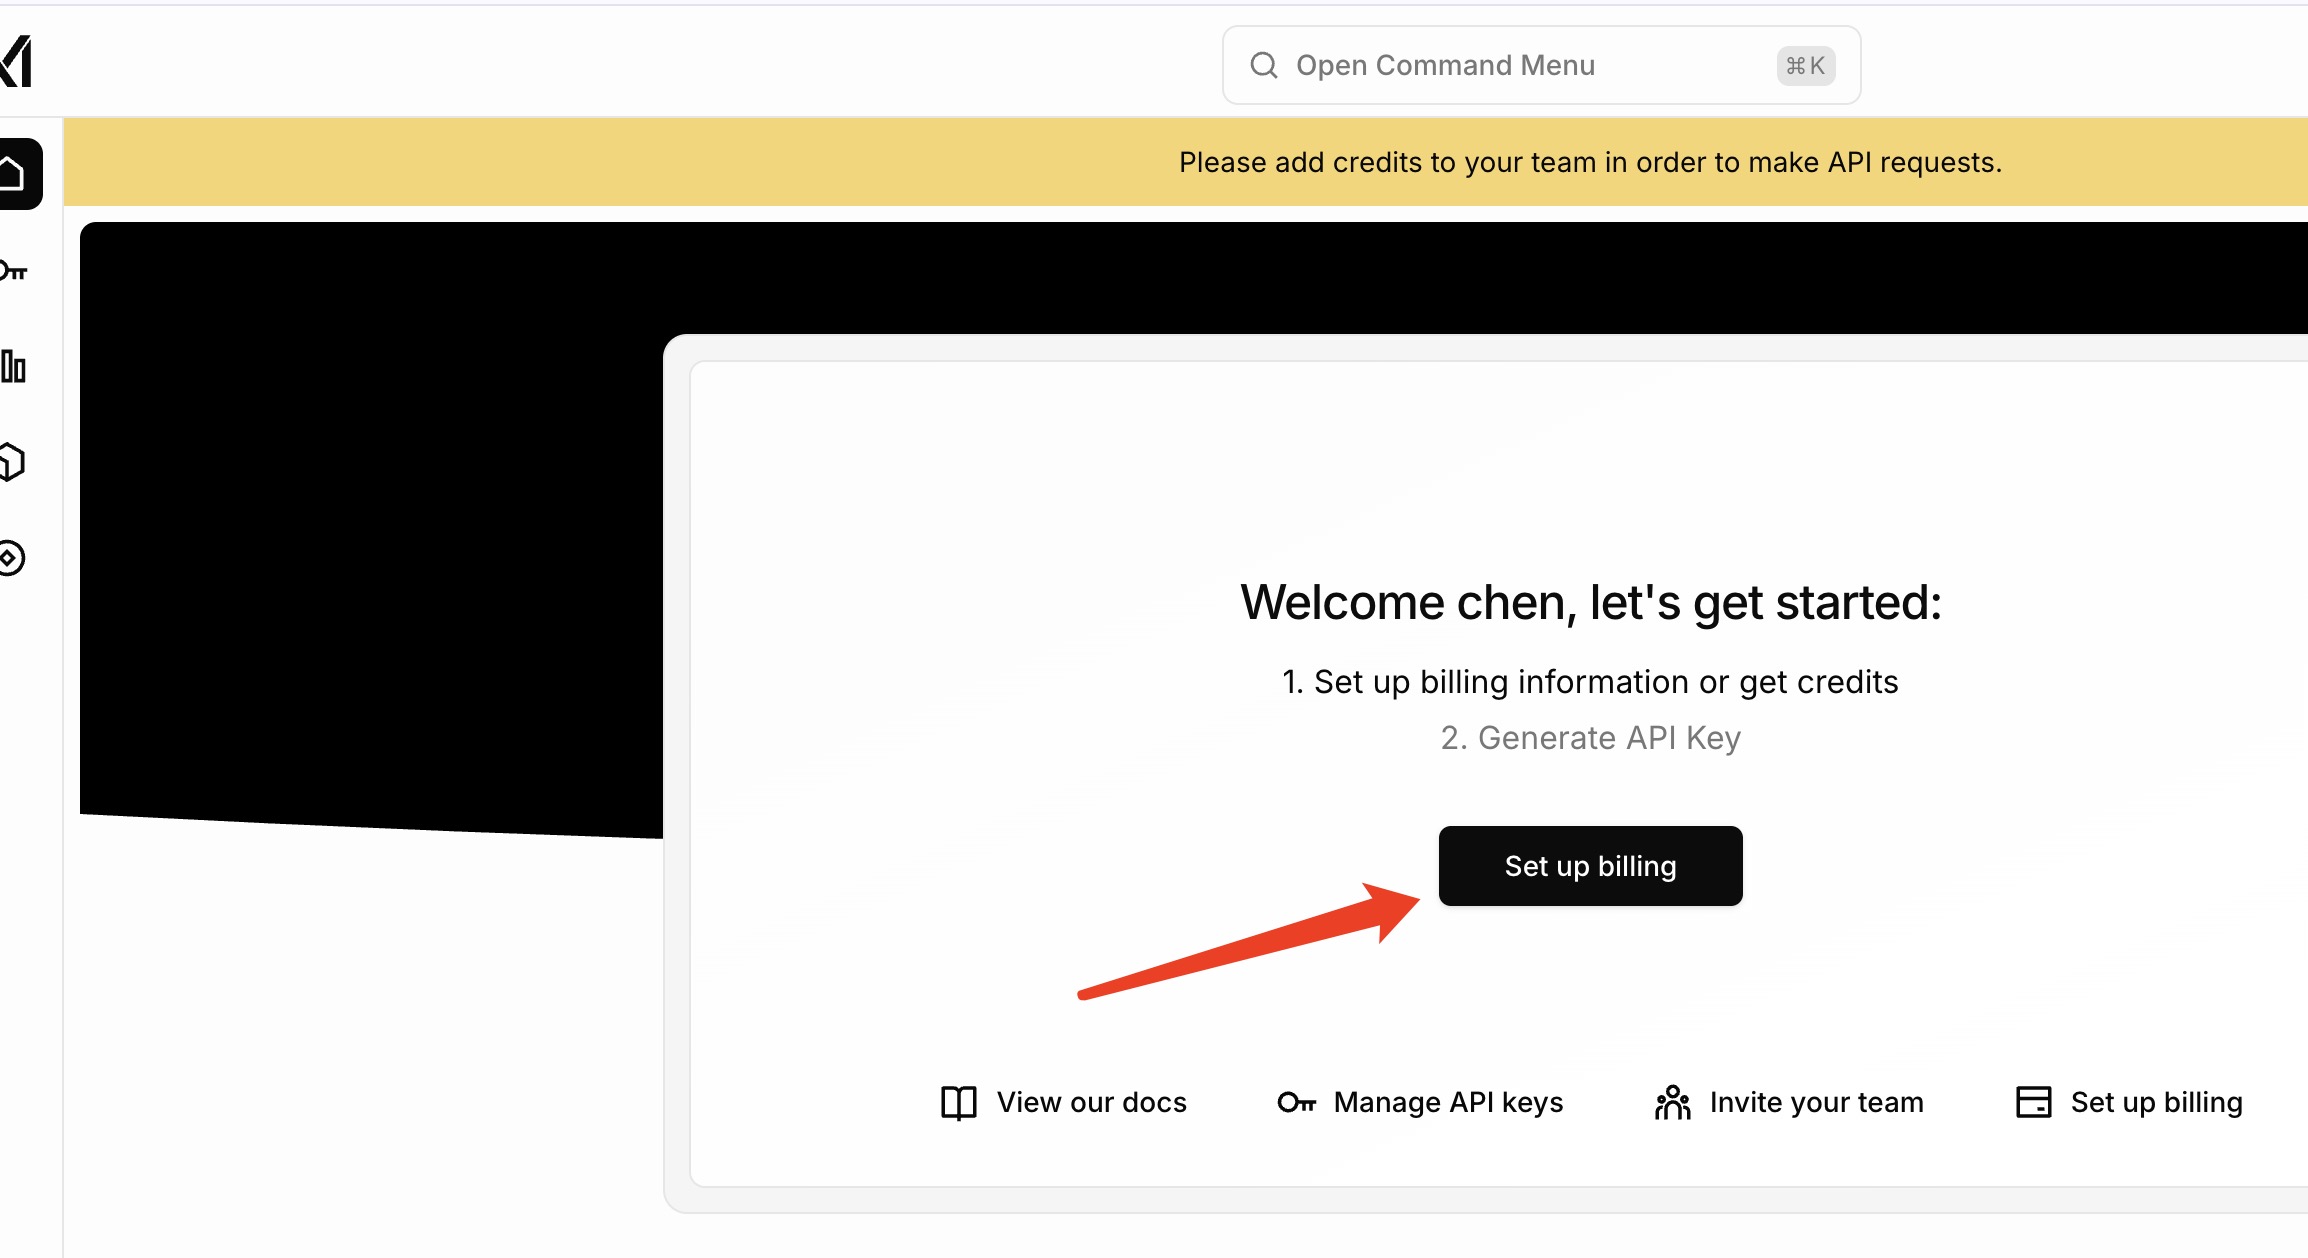Click the '2. Generate API Key' step
2308x1258 pixels.
1590,738
